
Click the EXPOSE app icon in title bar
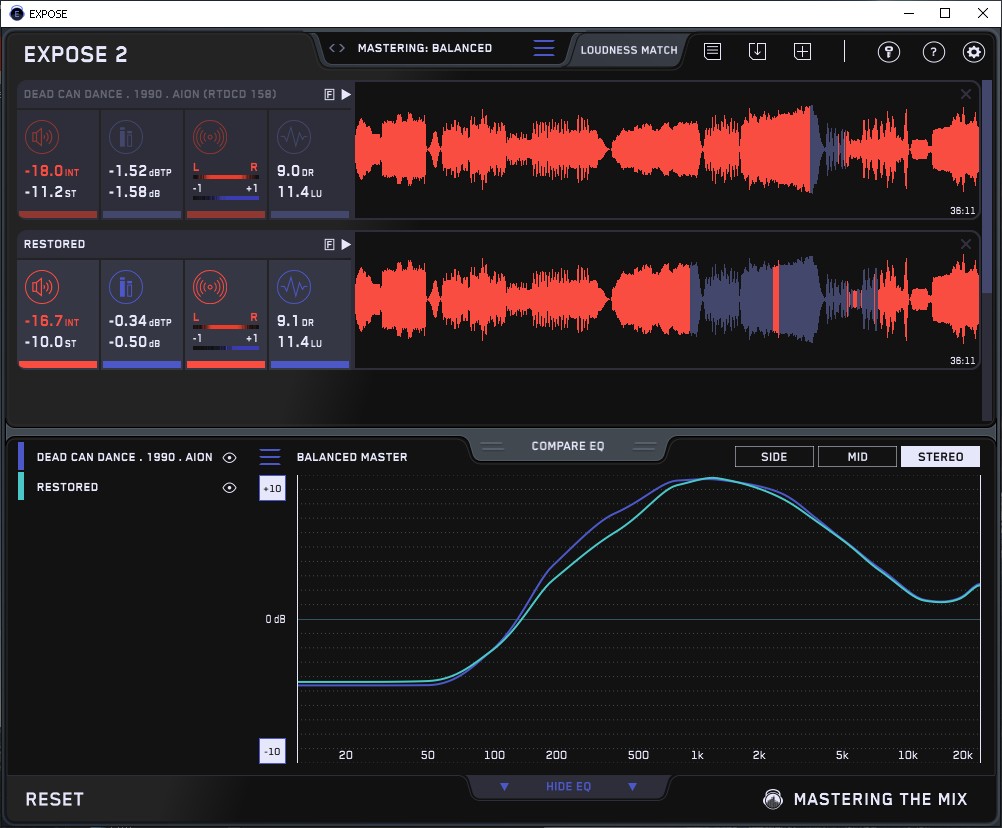(x=17, y=13)
